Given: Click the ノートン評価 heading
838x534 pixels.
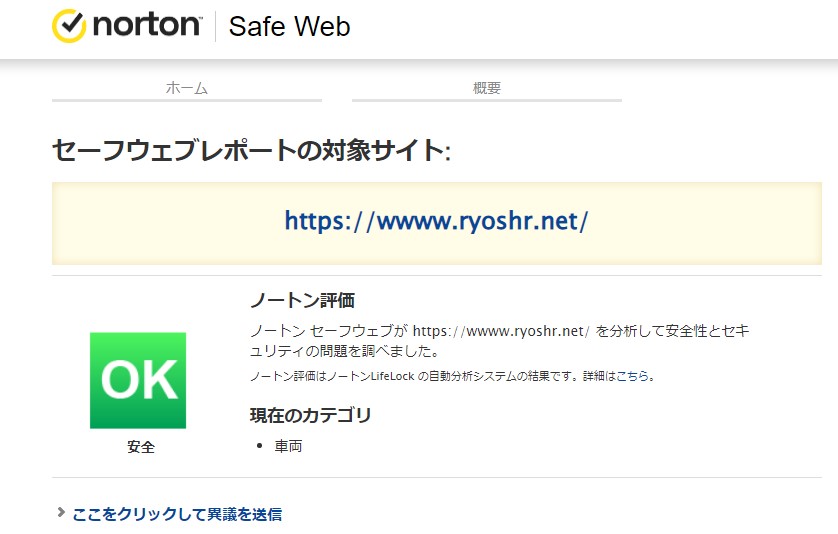Looking at the screenshot, I should coord(302,300).
